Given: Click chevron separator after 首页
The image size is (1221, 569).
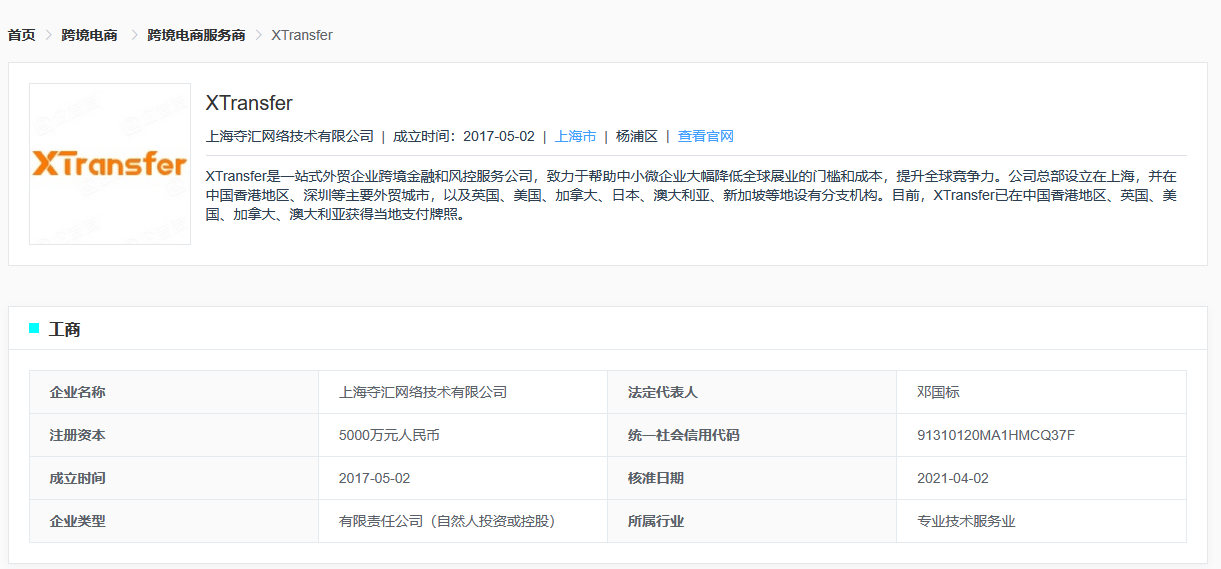Looking at the screenshot, I should [48, 35].
